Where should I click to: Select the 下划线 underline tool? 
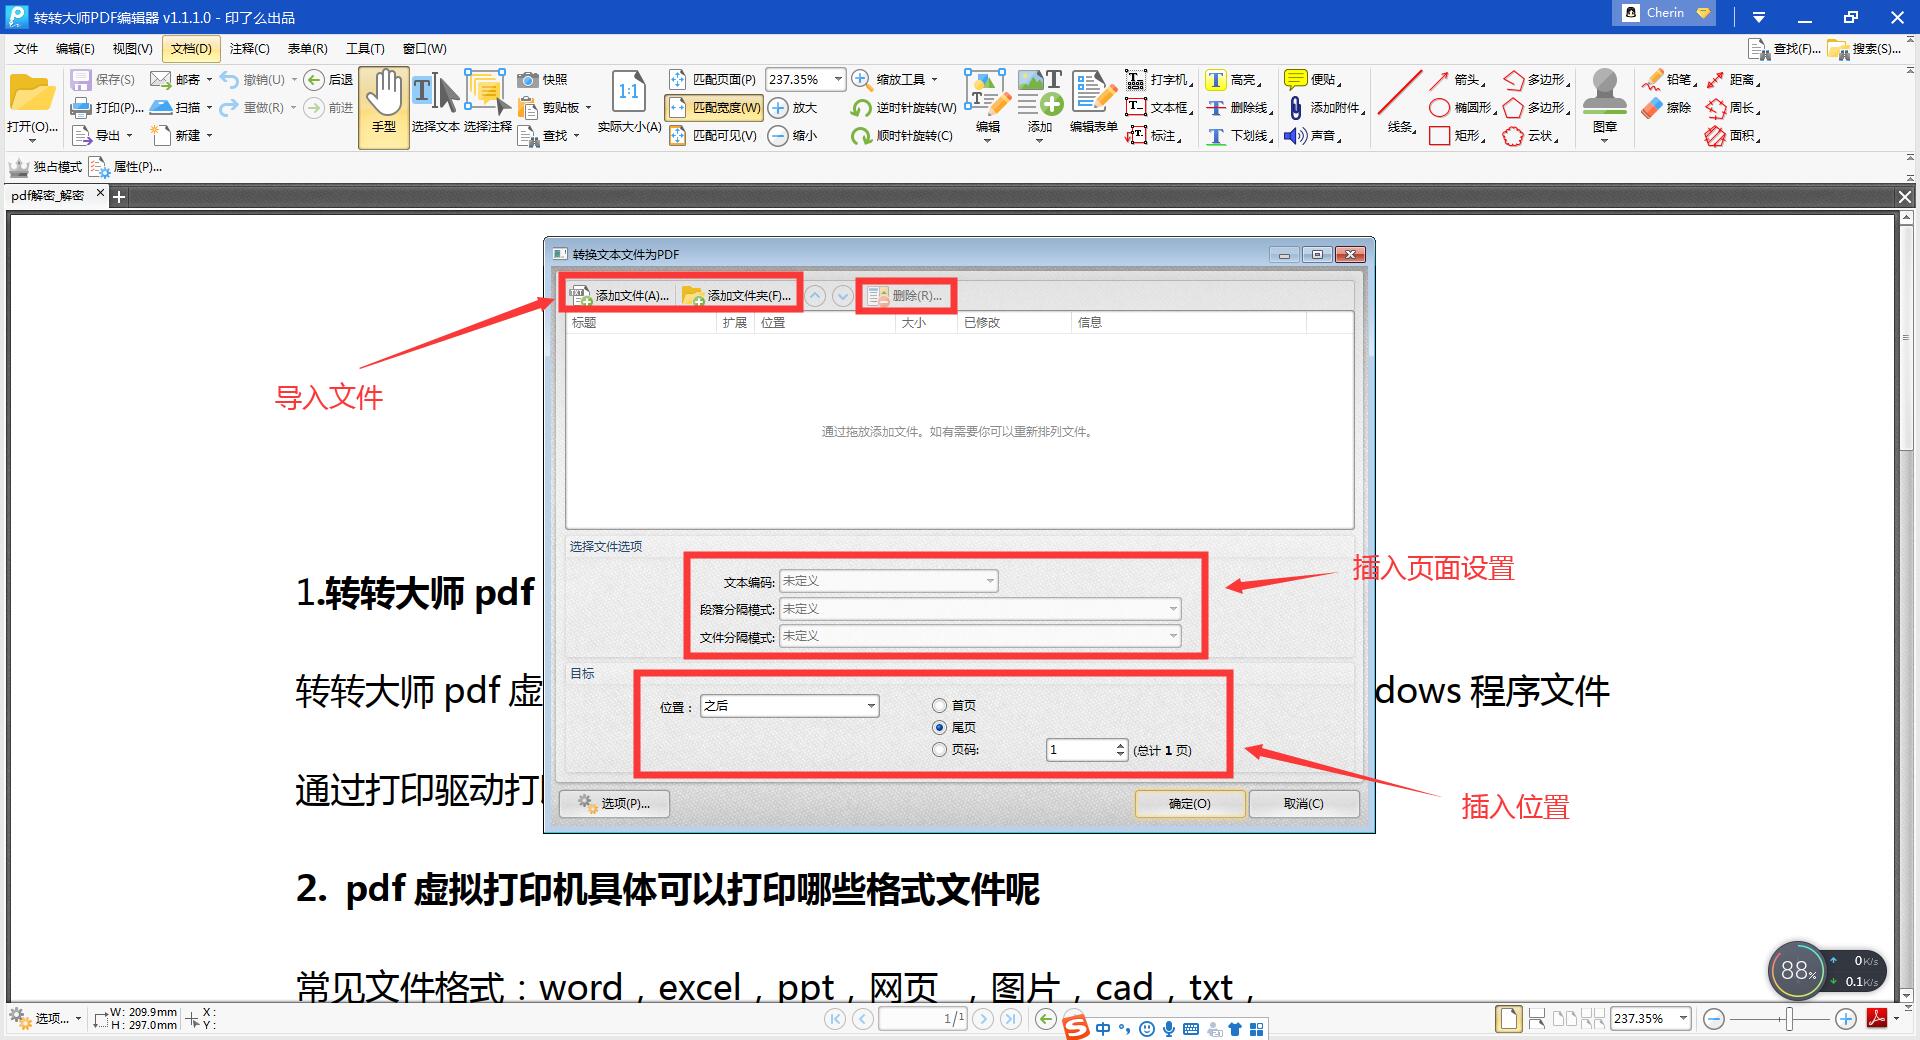coord(1238,135)
